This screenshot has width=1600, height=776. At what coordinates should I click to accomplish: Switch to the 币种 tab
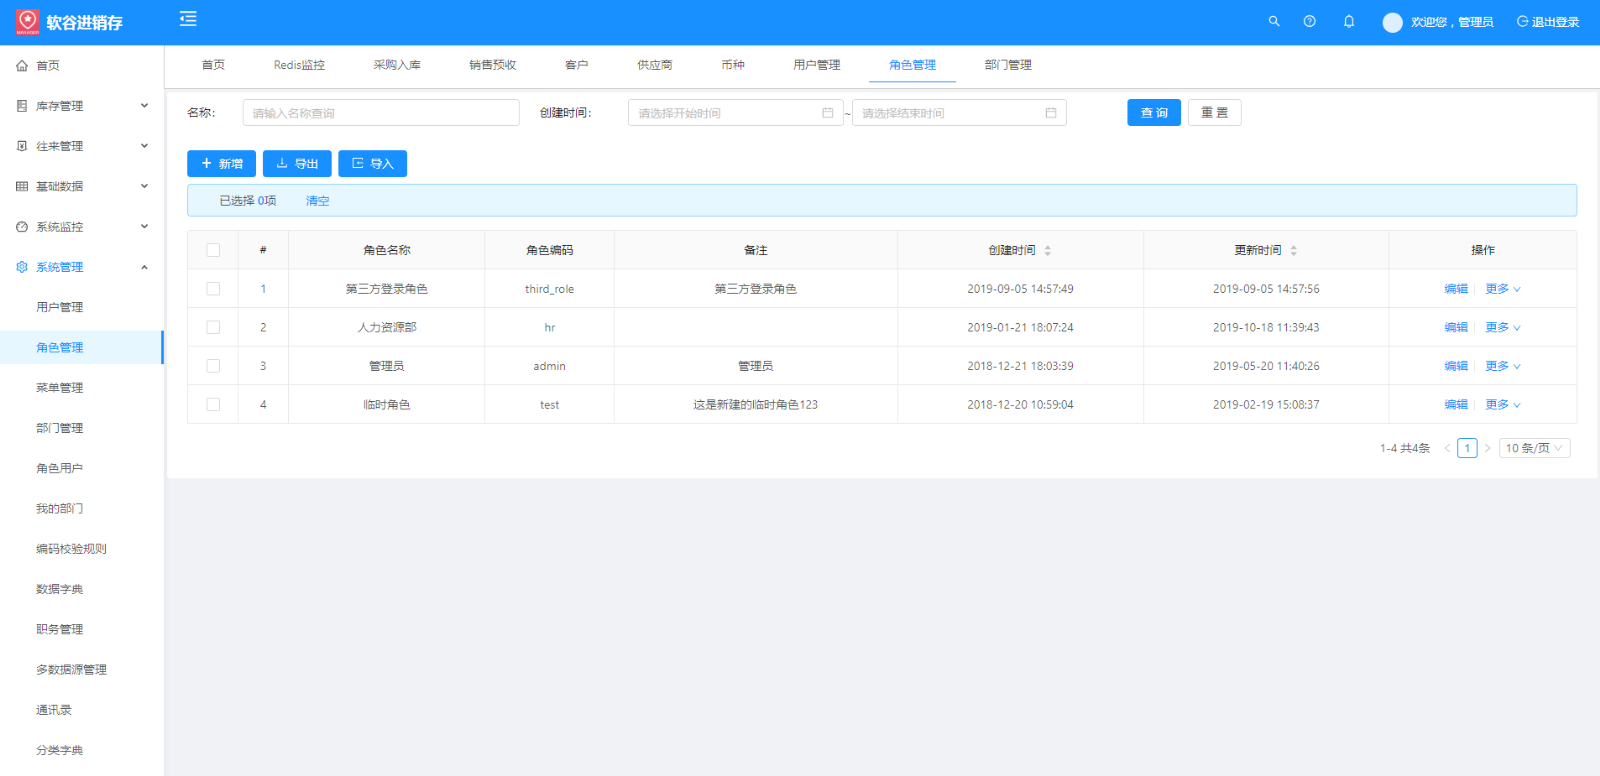pos(733,65)
